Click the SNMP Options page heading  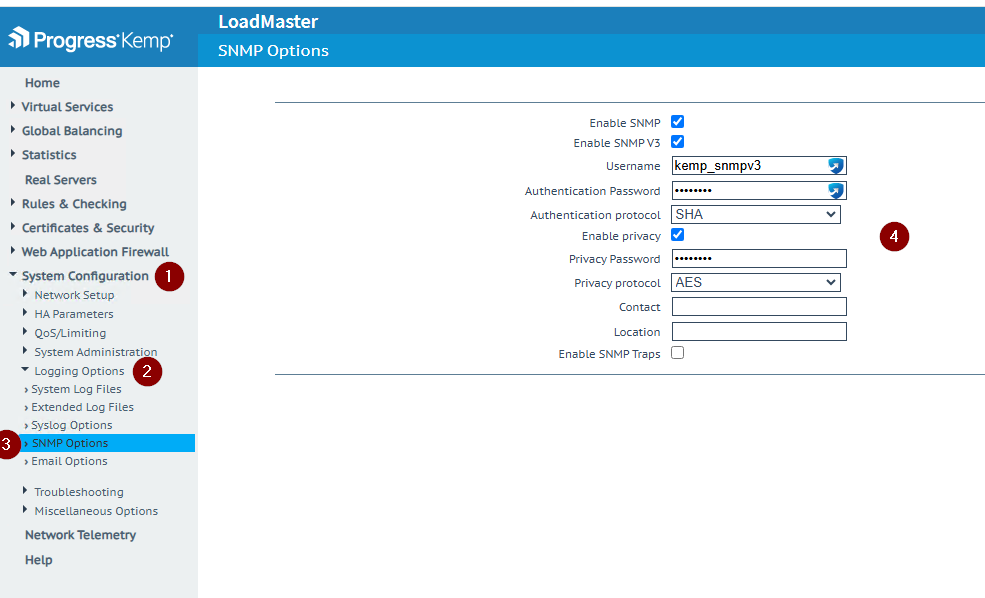pyautogui.click(x=273, y=50)
